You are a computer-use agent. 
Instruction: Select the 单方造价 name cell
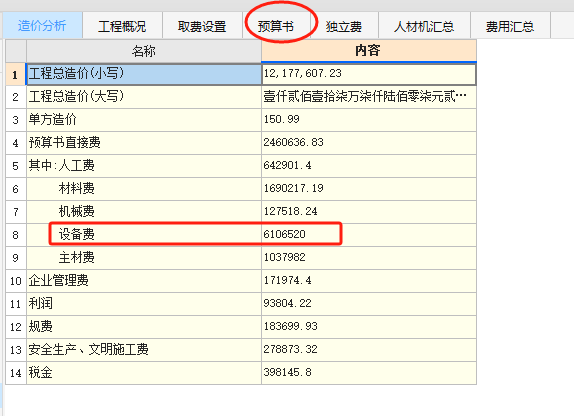144,120
